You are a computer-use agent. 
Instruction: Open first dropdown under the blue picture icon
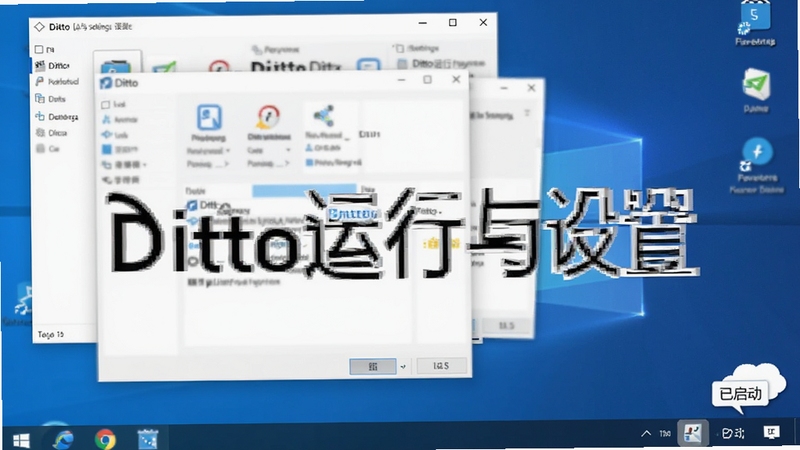[208, 151]
